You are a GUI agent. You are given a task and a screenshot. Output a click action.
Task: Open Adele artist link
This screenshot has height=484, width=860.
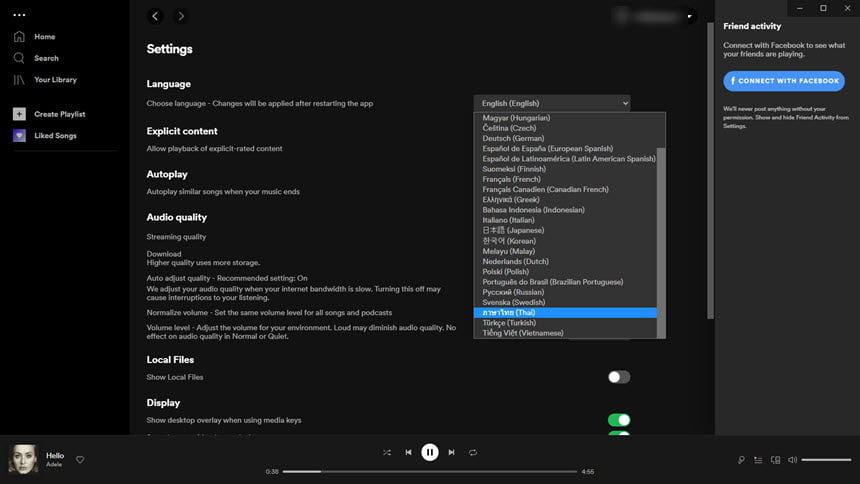(54, 464)
